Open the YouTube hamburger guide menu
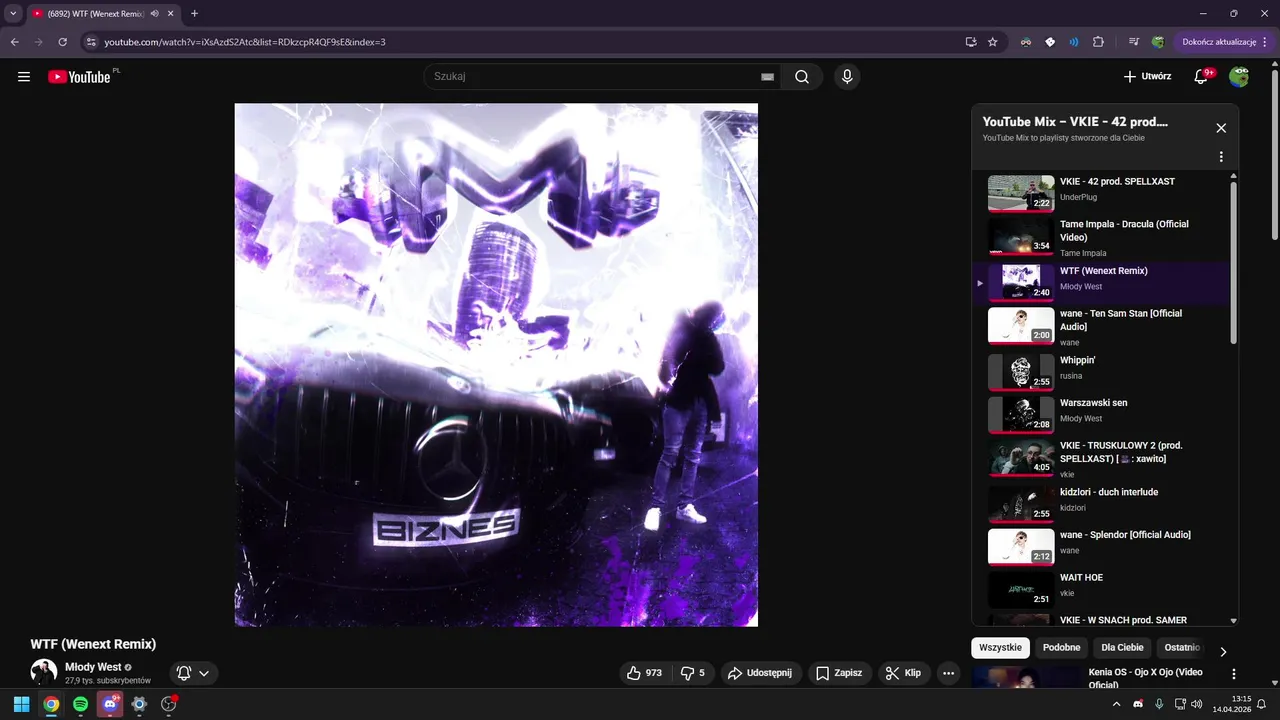Image resolution: width=1280 pixels, height=720 pixels. pyautogui.click(x=24, y=77)
